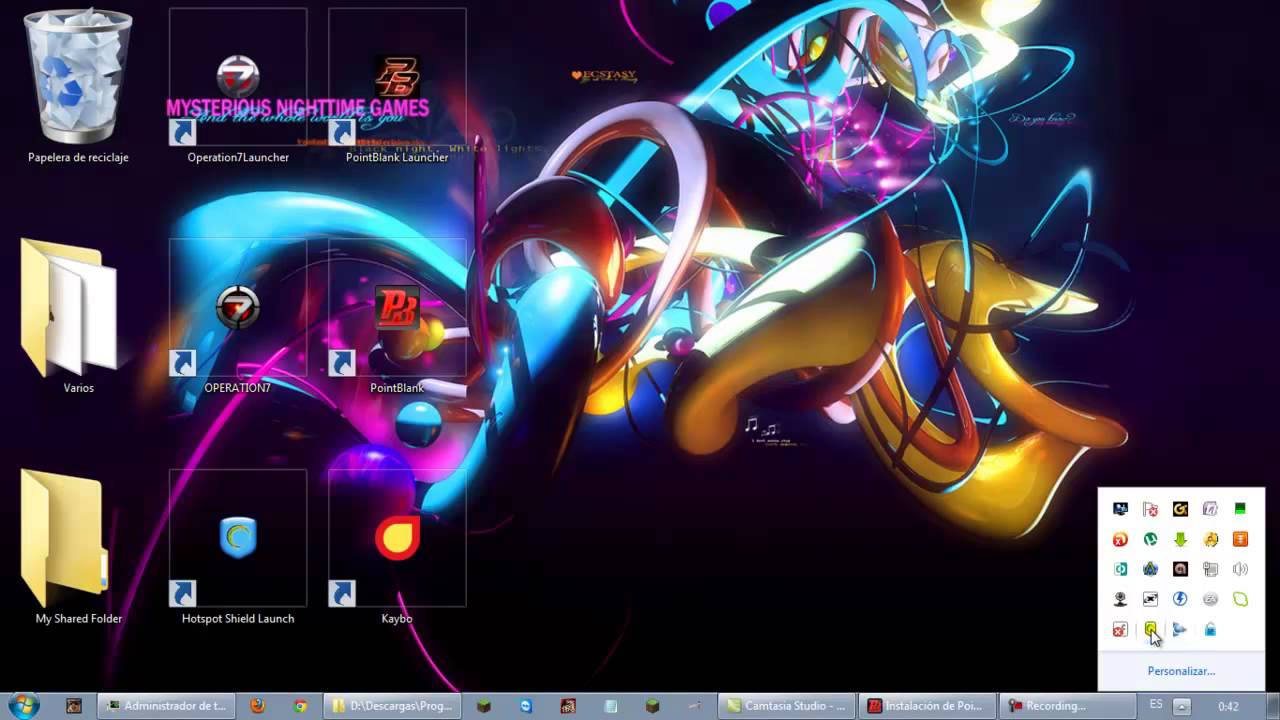The width and height of the screenshot is (1280, 720).
Task: Click the OPERATION7 desktop shortcut
Action: click(238, 316)
